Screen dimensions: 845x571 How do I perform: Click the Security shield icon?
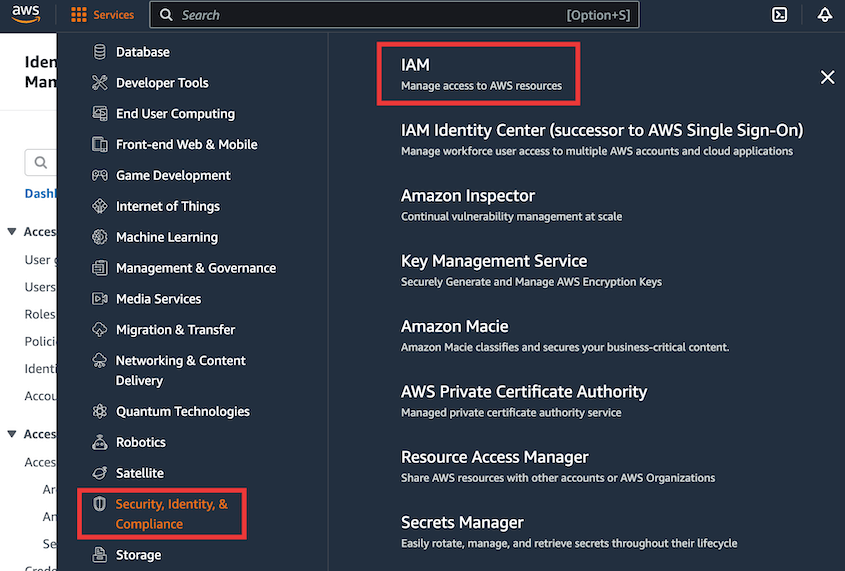[x=100, y=504]
